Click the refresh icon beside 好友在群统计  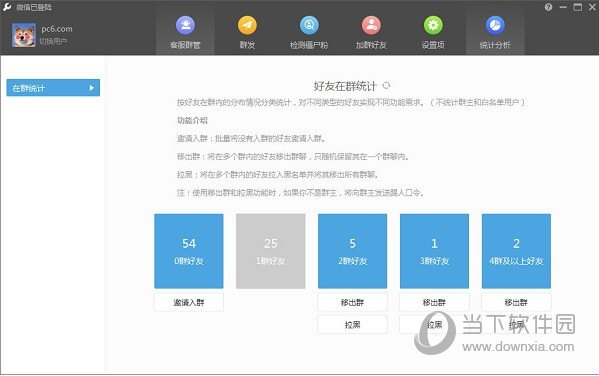[386, 85]
